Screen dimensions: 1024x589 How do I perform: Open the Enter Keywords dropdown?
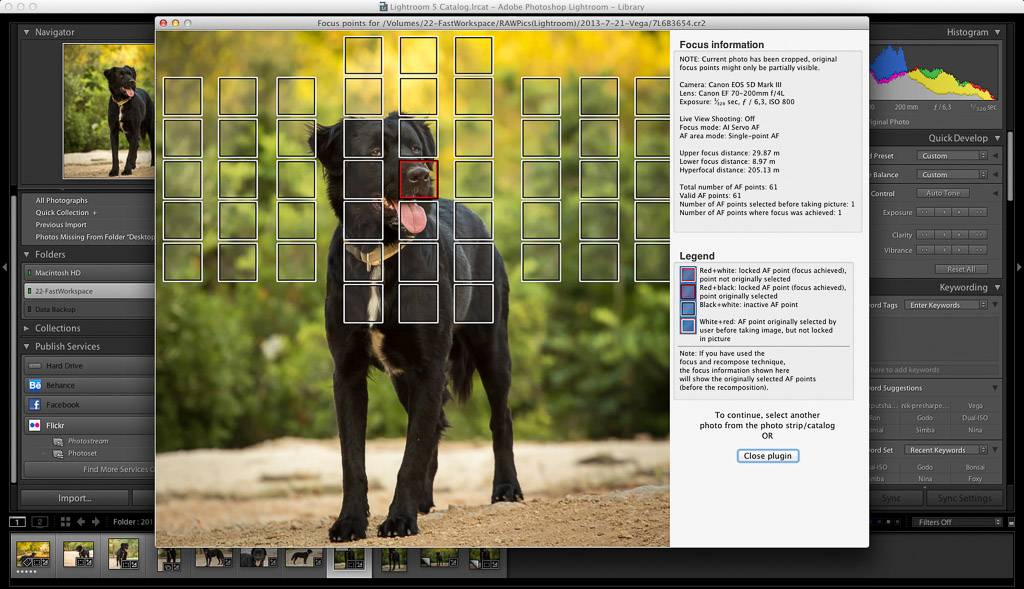[x=946, y=305]
